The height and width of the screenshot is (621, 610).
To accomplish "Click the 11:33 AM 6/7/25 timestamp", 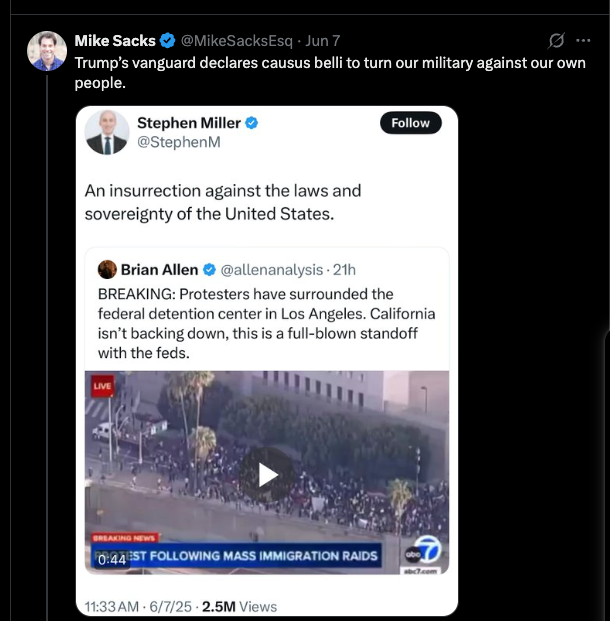I will point(138,606).
